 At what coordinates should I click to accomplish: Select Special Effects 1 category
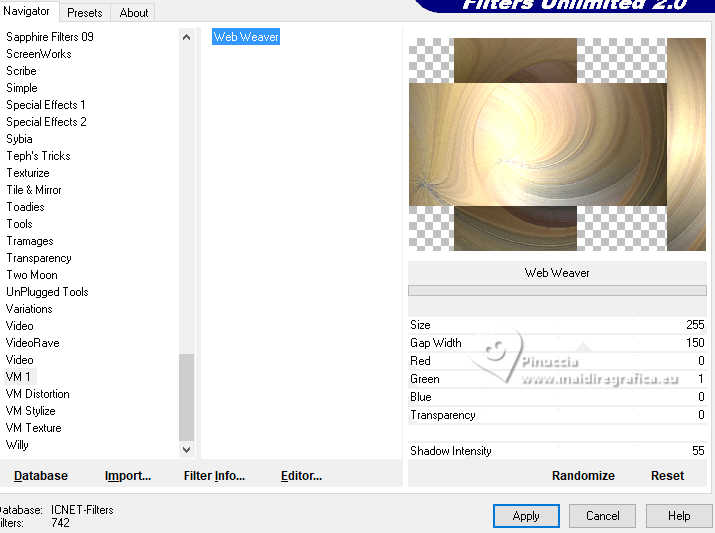point(46,105)
